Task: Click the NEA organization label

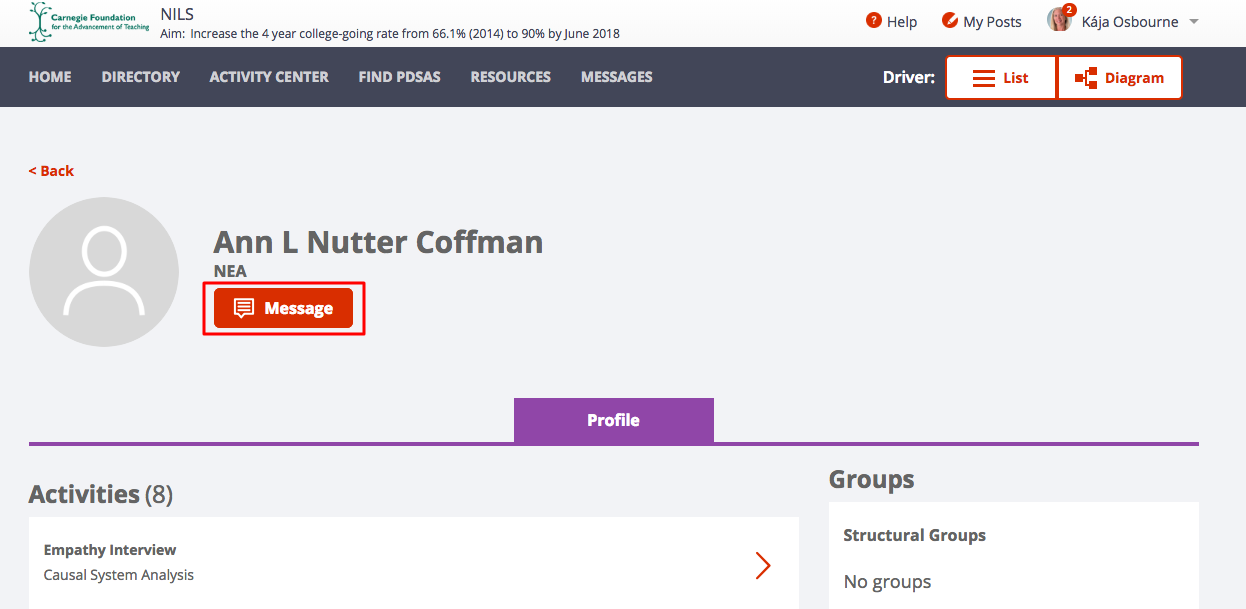Action: click(230, 271)
